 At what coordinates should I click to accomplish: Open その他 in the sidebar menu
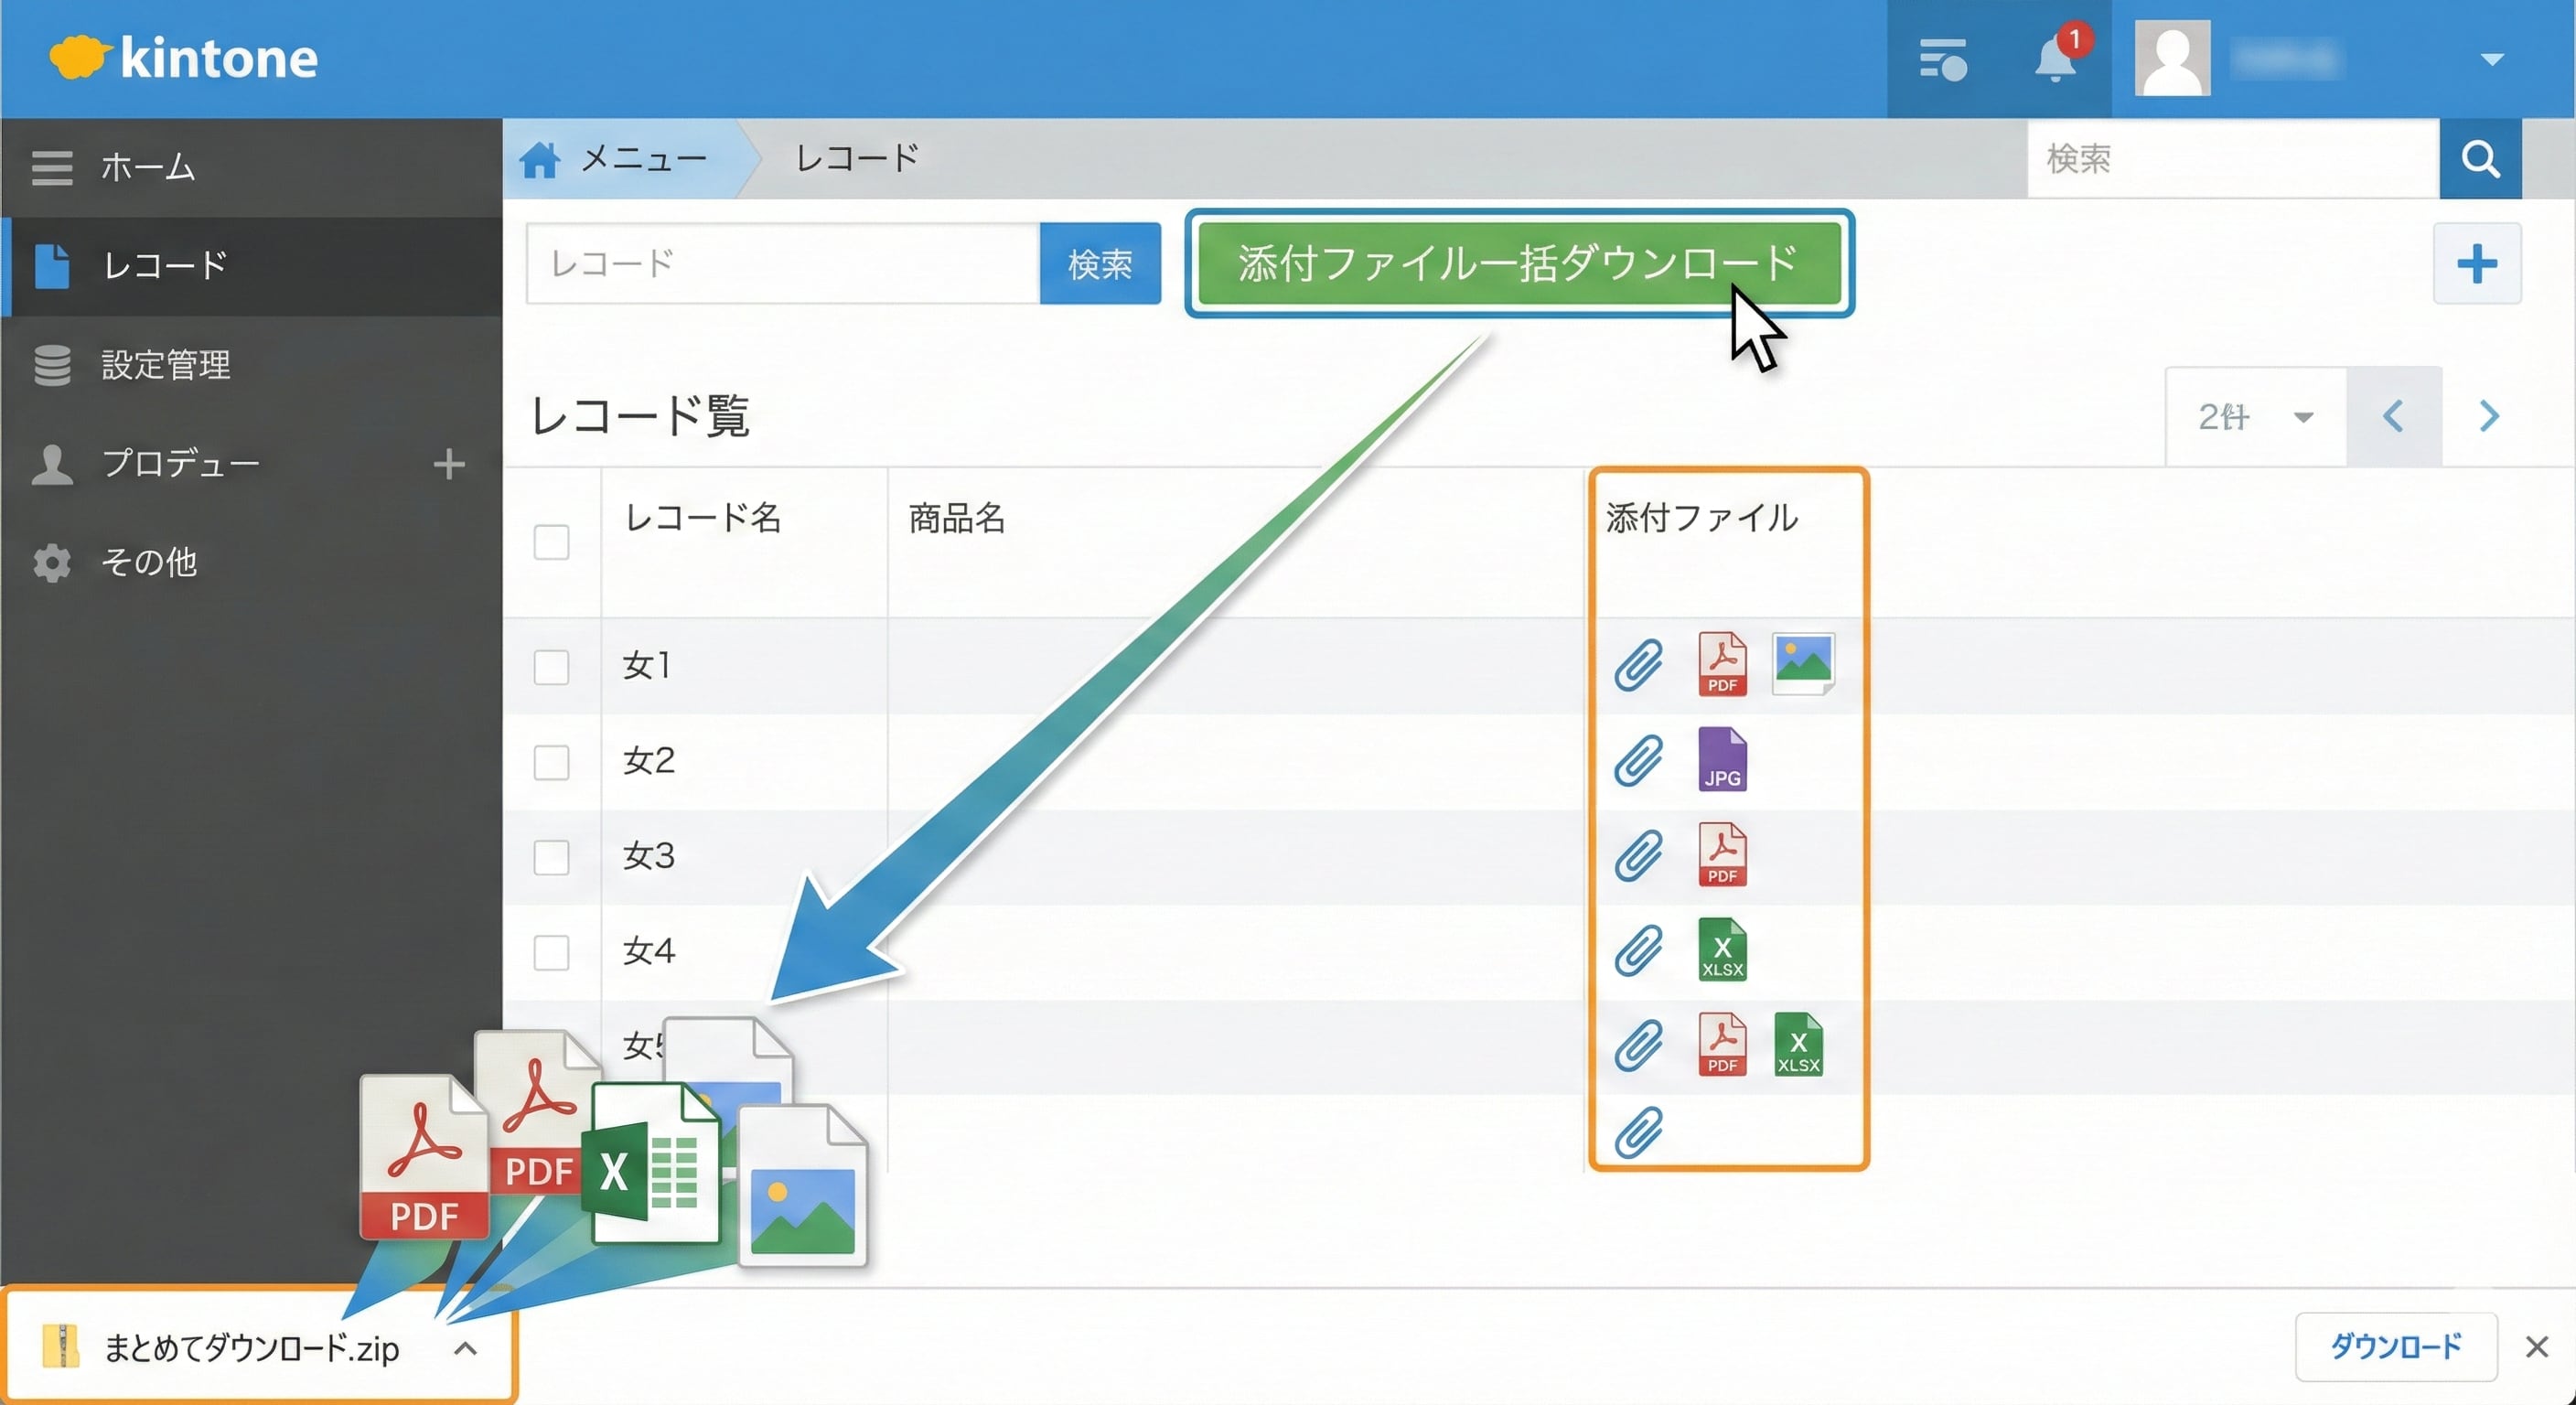pos(148,562)
